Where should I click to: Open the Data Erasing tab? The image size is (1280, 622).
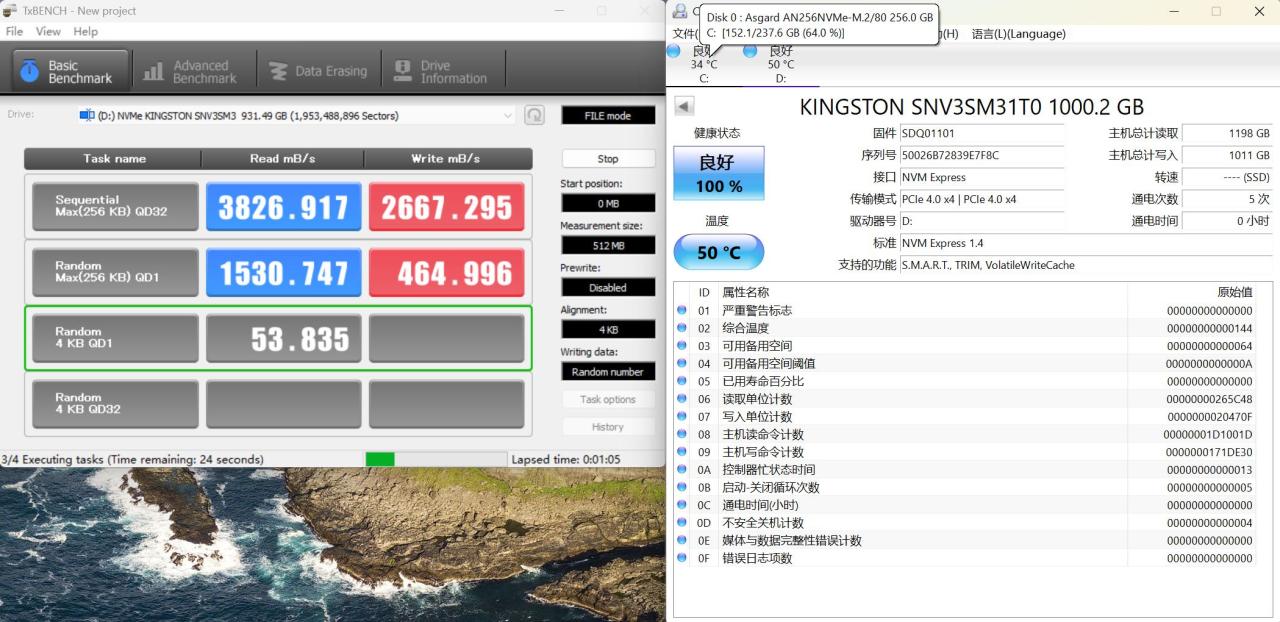(x=318, y=71)
